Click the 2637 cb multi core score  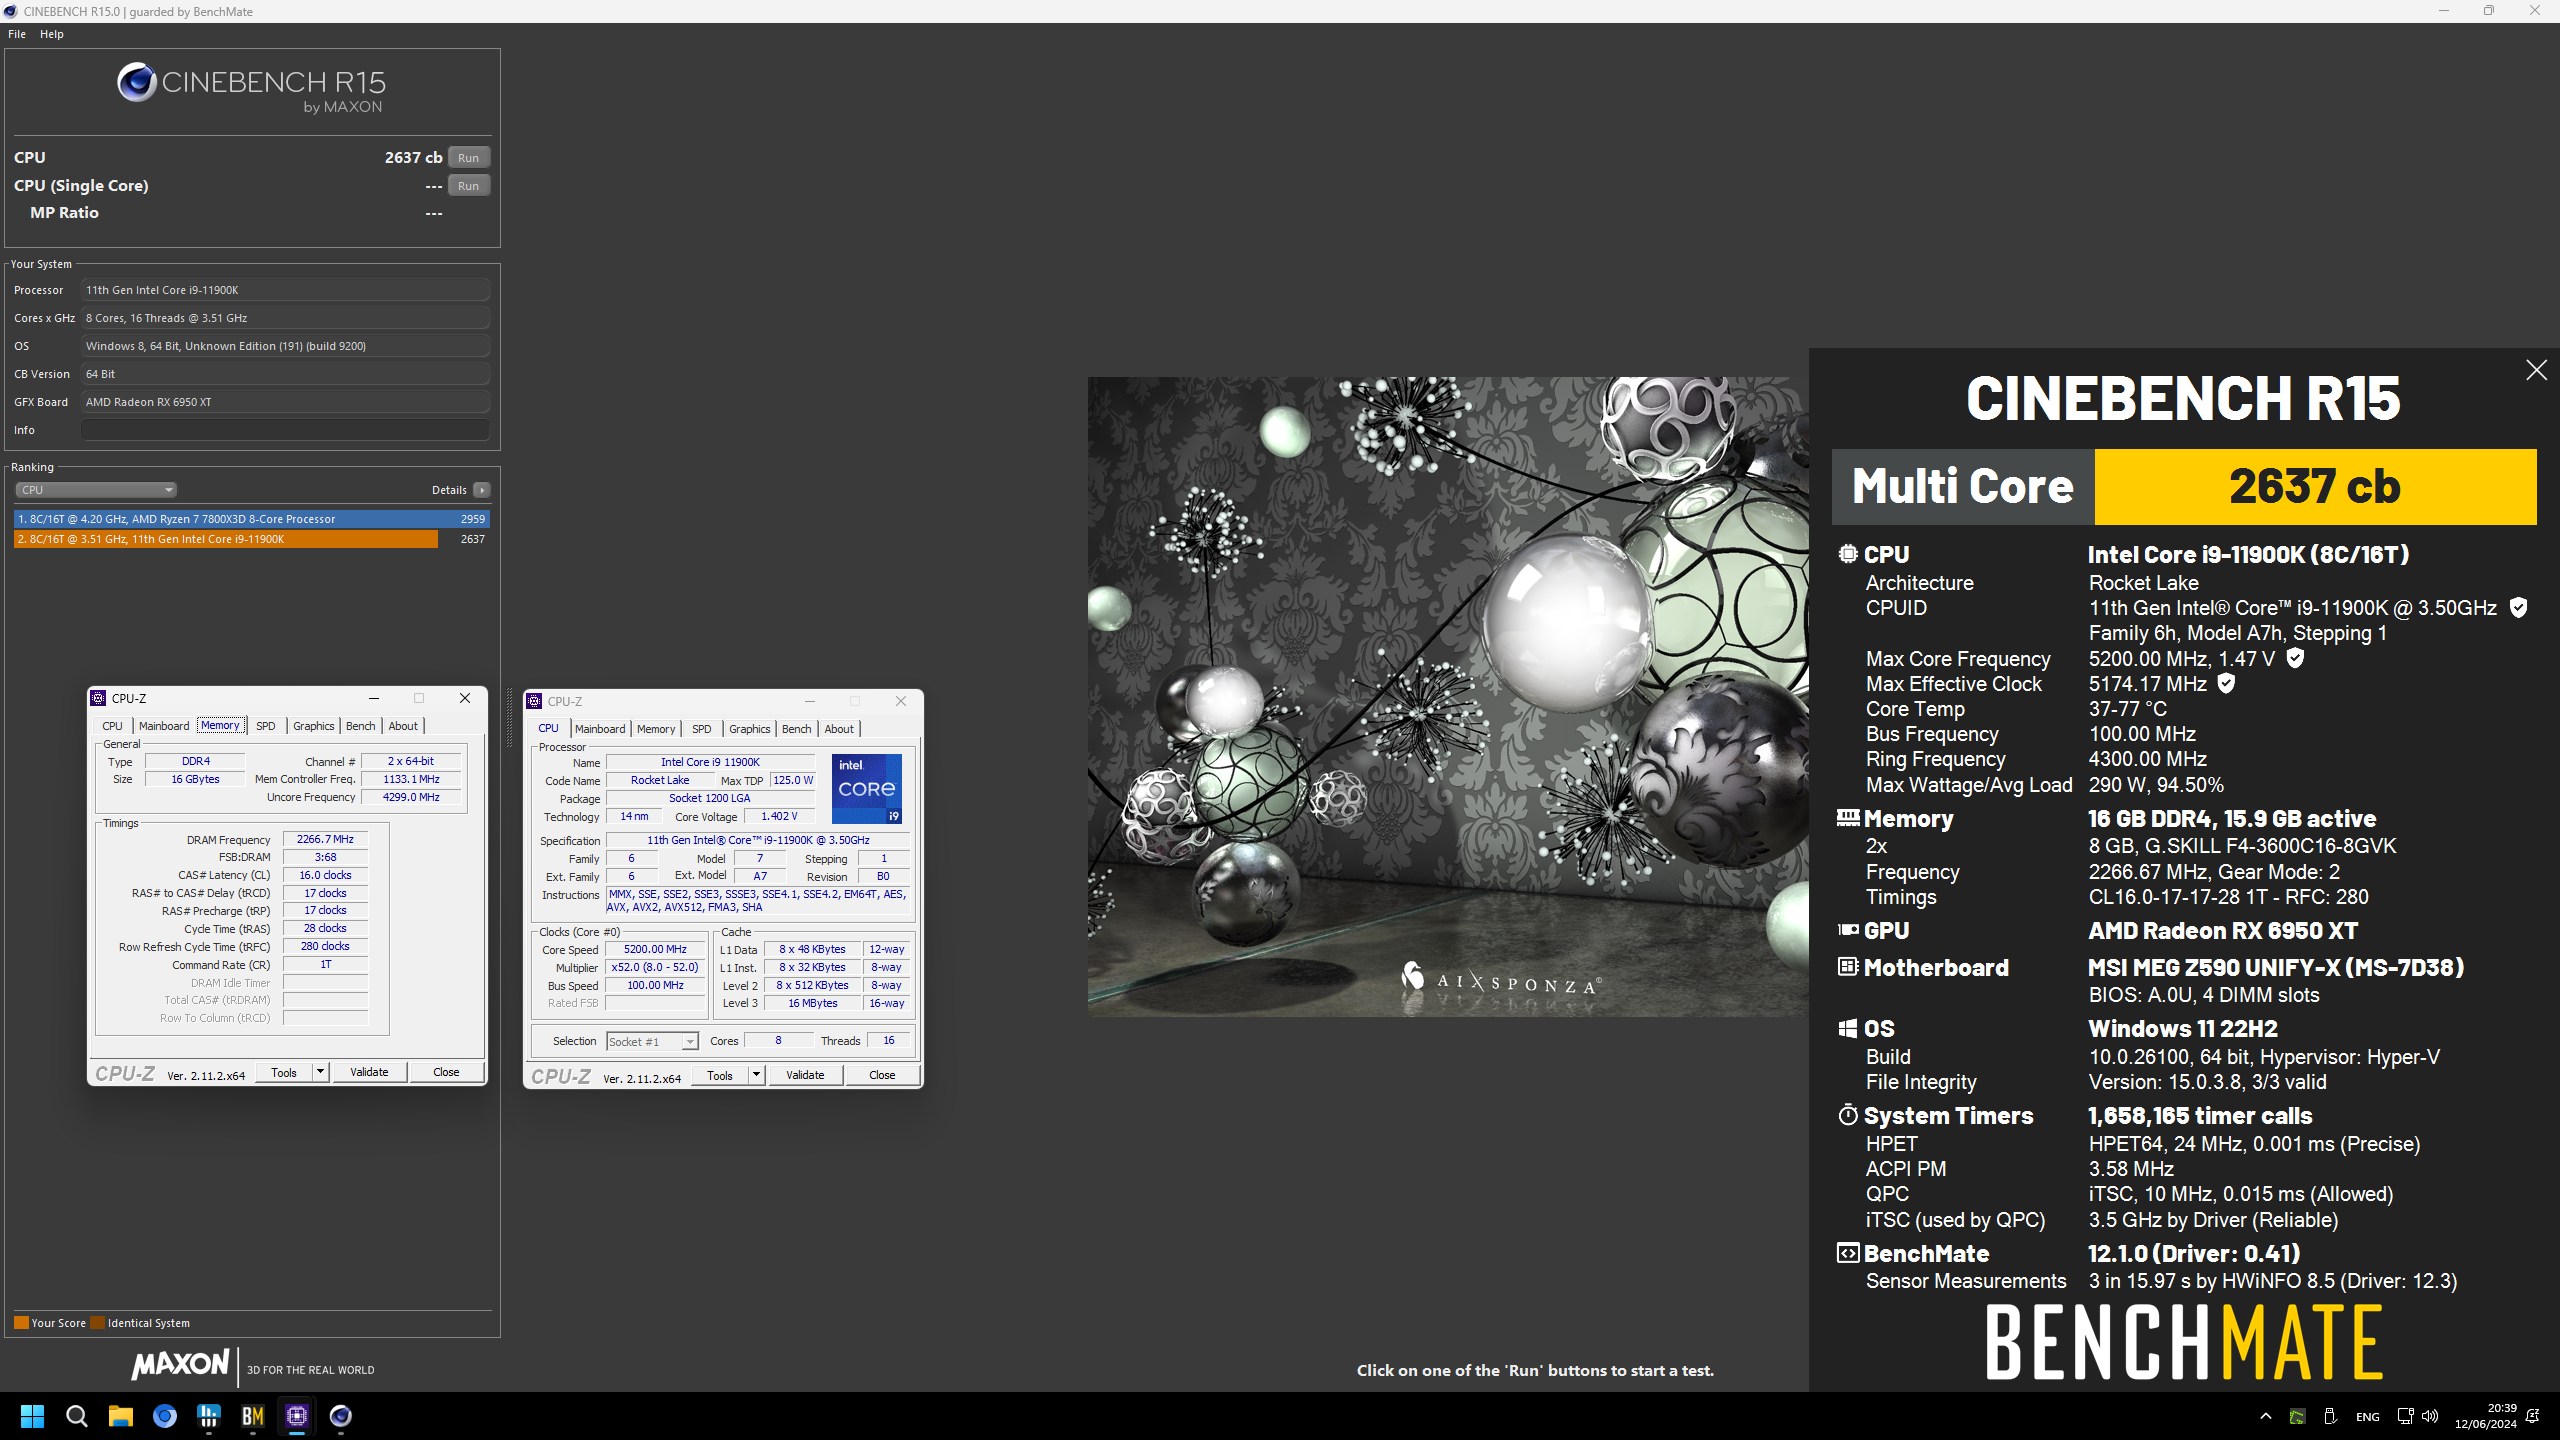pos(2314,487)
